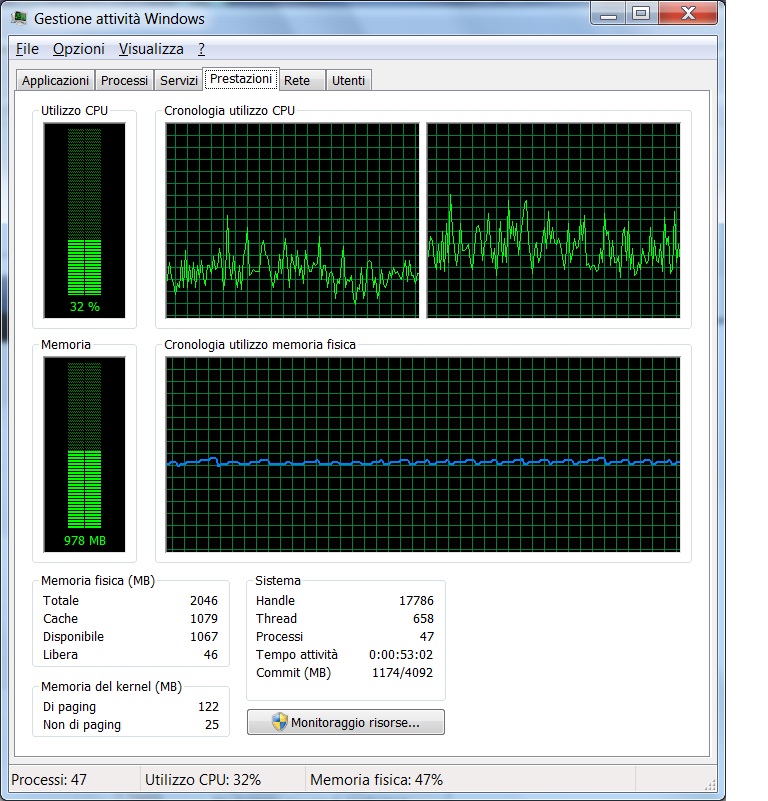Switch to the Processi tab
The height and width of the screenshot is (801, 768).
(x=125, y=81)
